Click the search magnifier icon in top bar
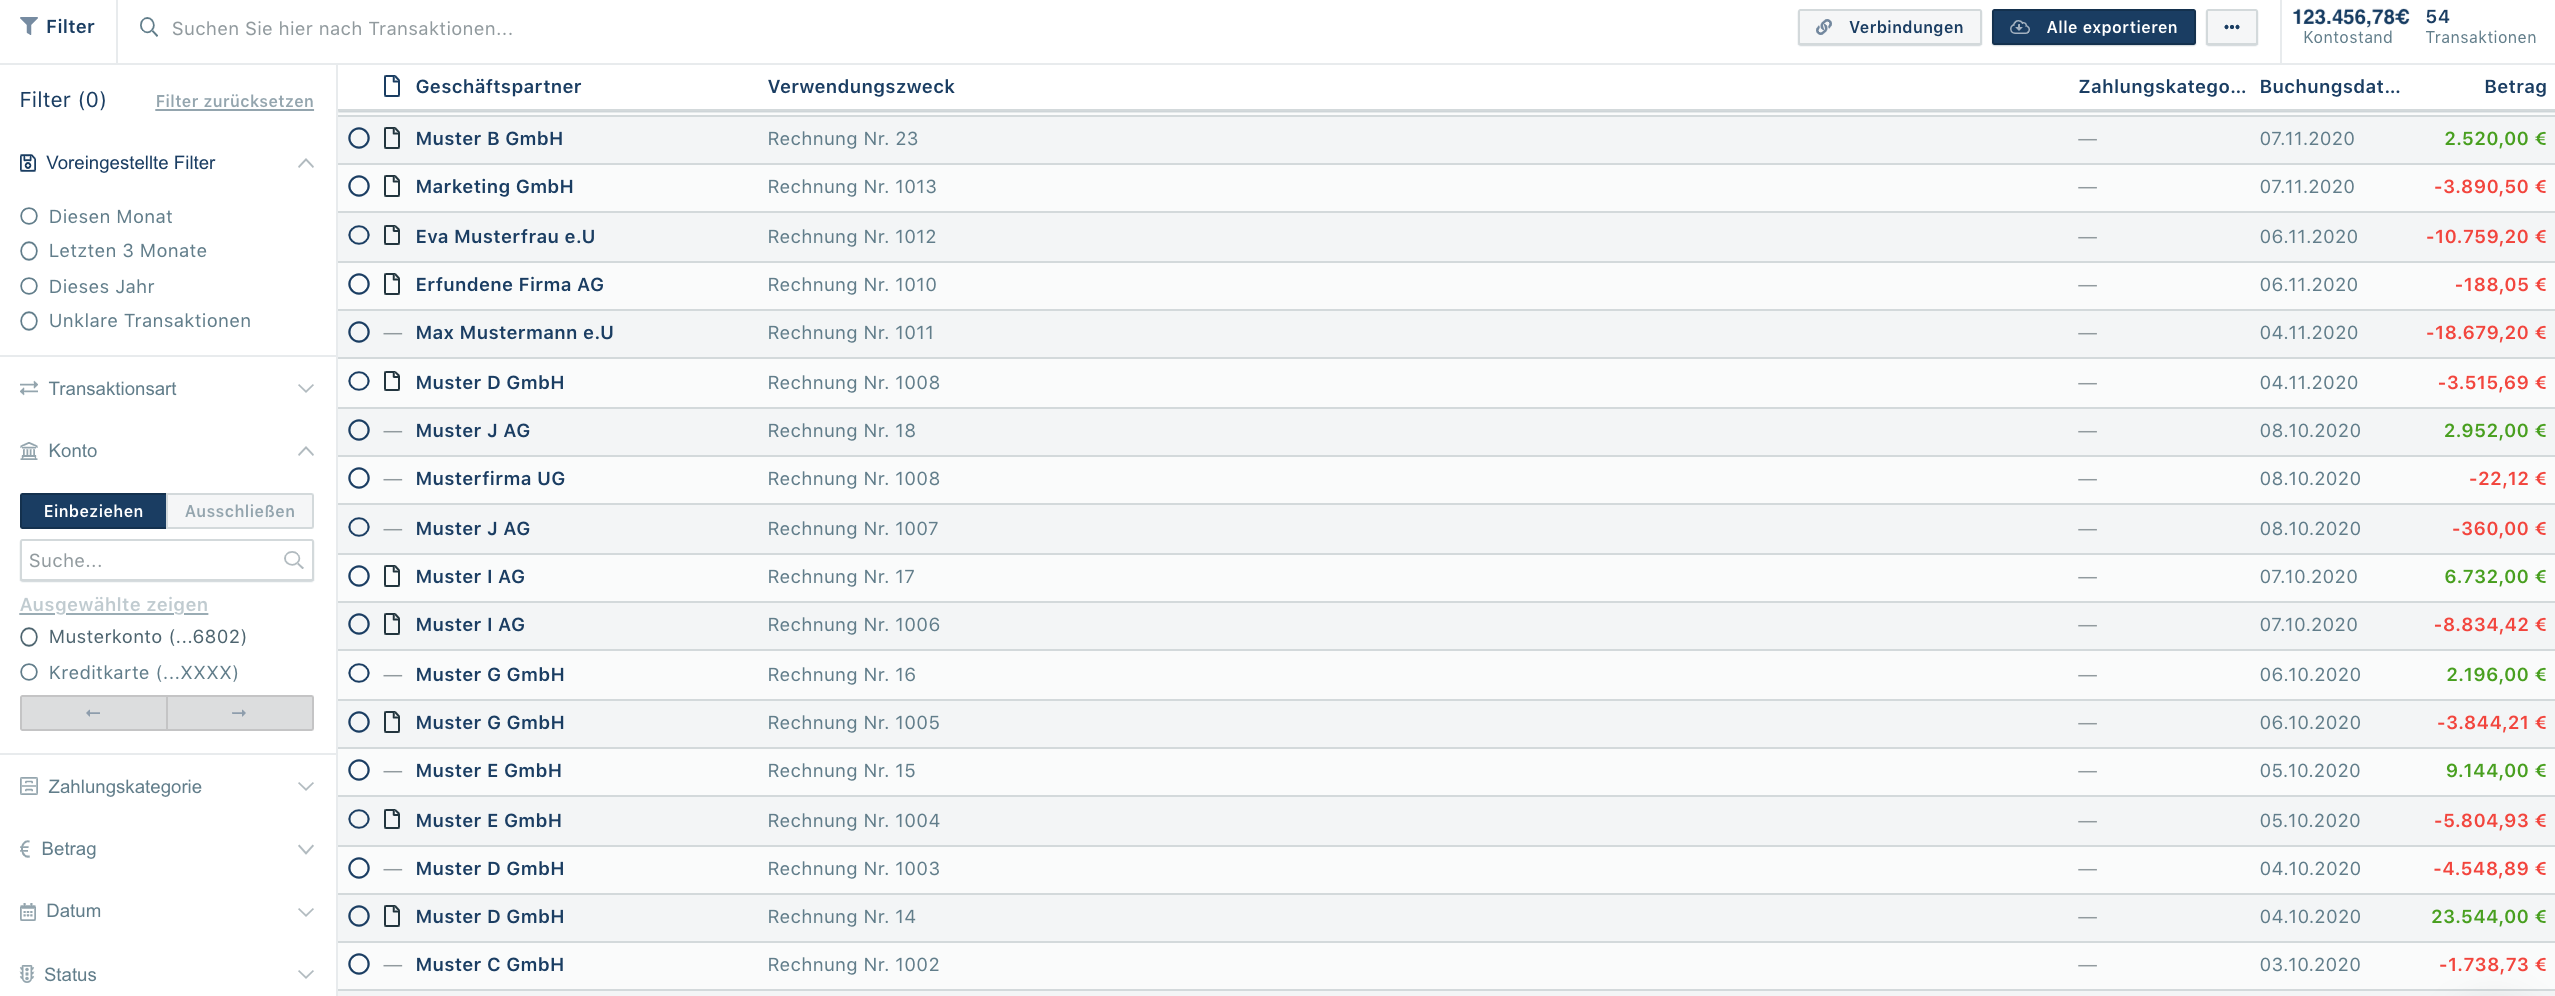Image resolution: width=2555 pixels, height=996 pixels. 149,27
